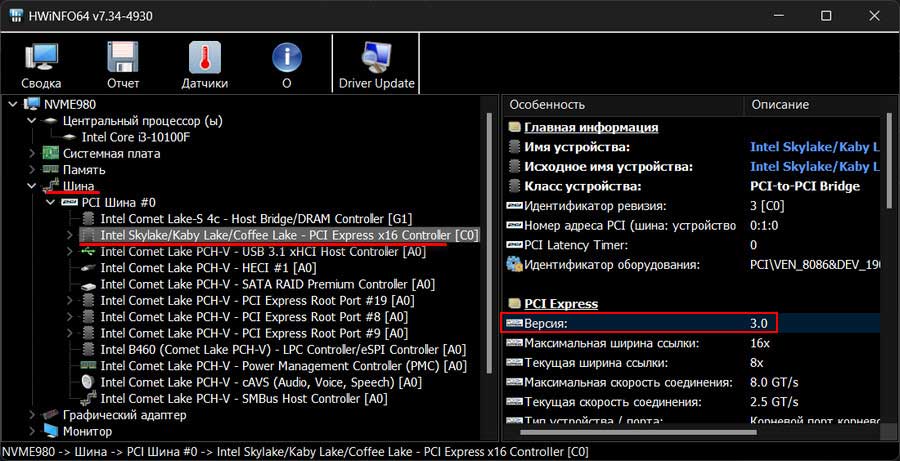Collapse the PCI Шина #0 node
The image size is (900, 461).
pyautogui.click(x=51, y=203)
